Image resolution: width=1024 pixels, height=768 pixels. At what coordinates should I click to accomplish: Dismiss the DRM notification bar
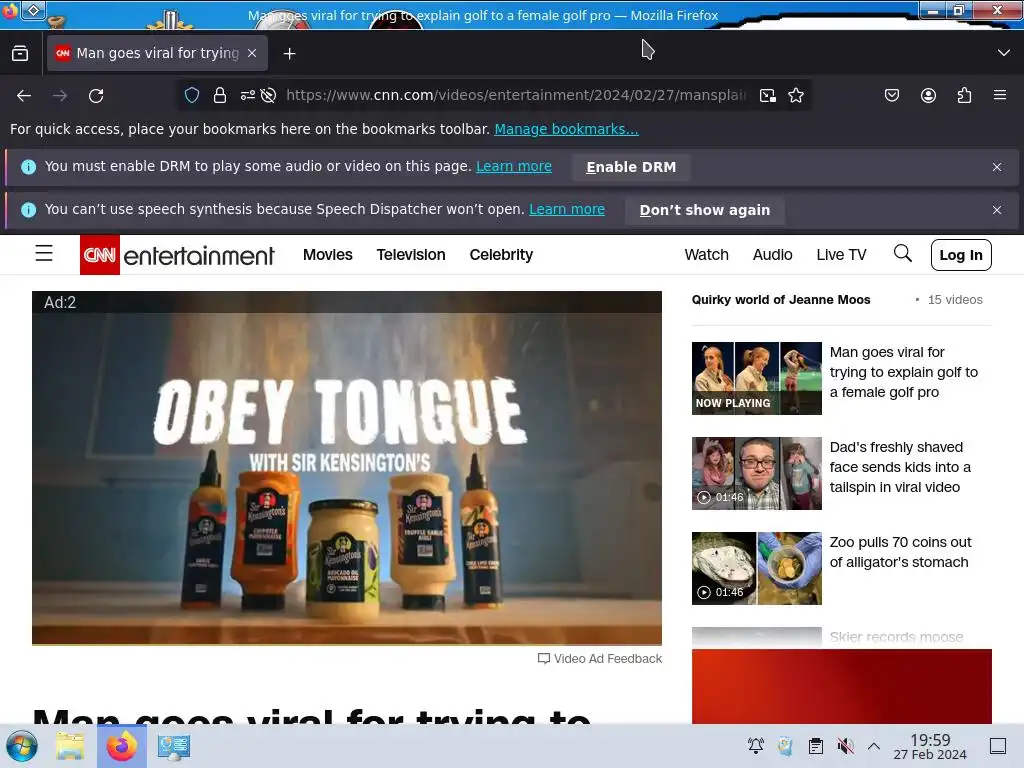tap(997, 167)
